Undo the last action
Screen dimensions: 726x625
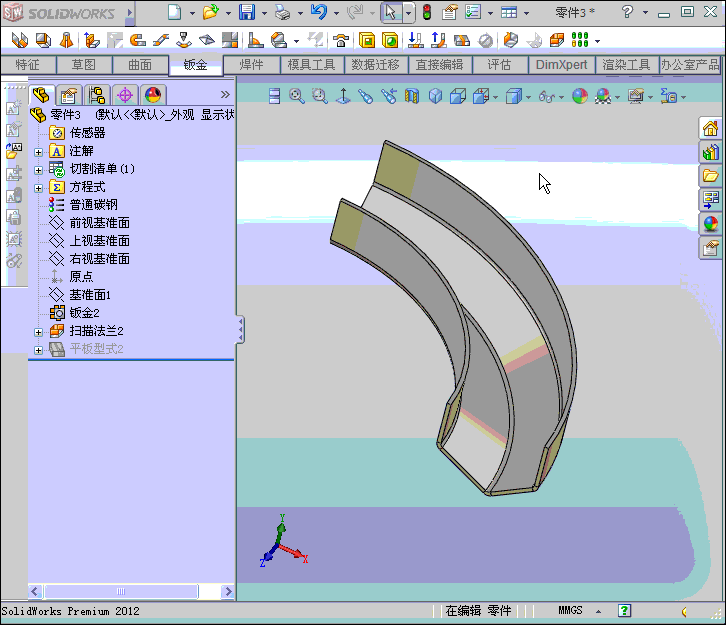pos(319,12)
